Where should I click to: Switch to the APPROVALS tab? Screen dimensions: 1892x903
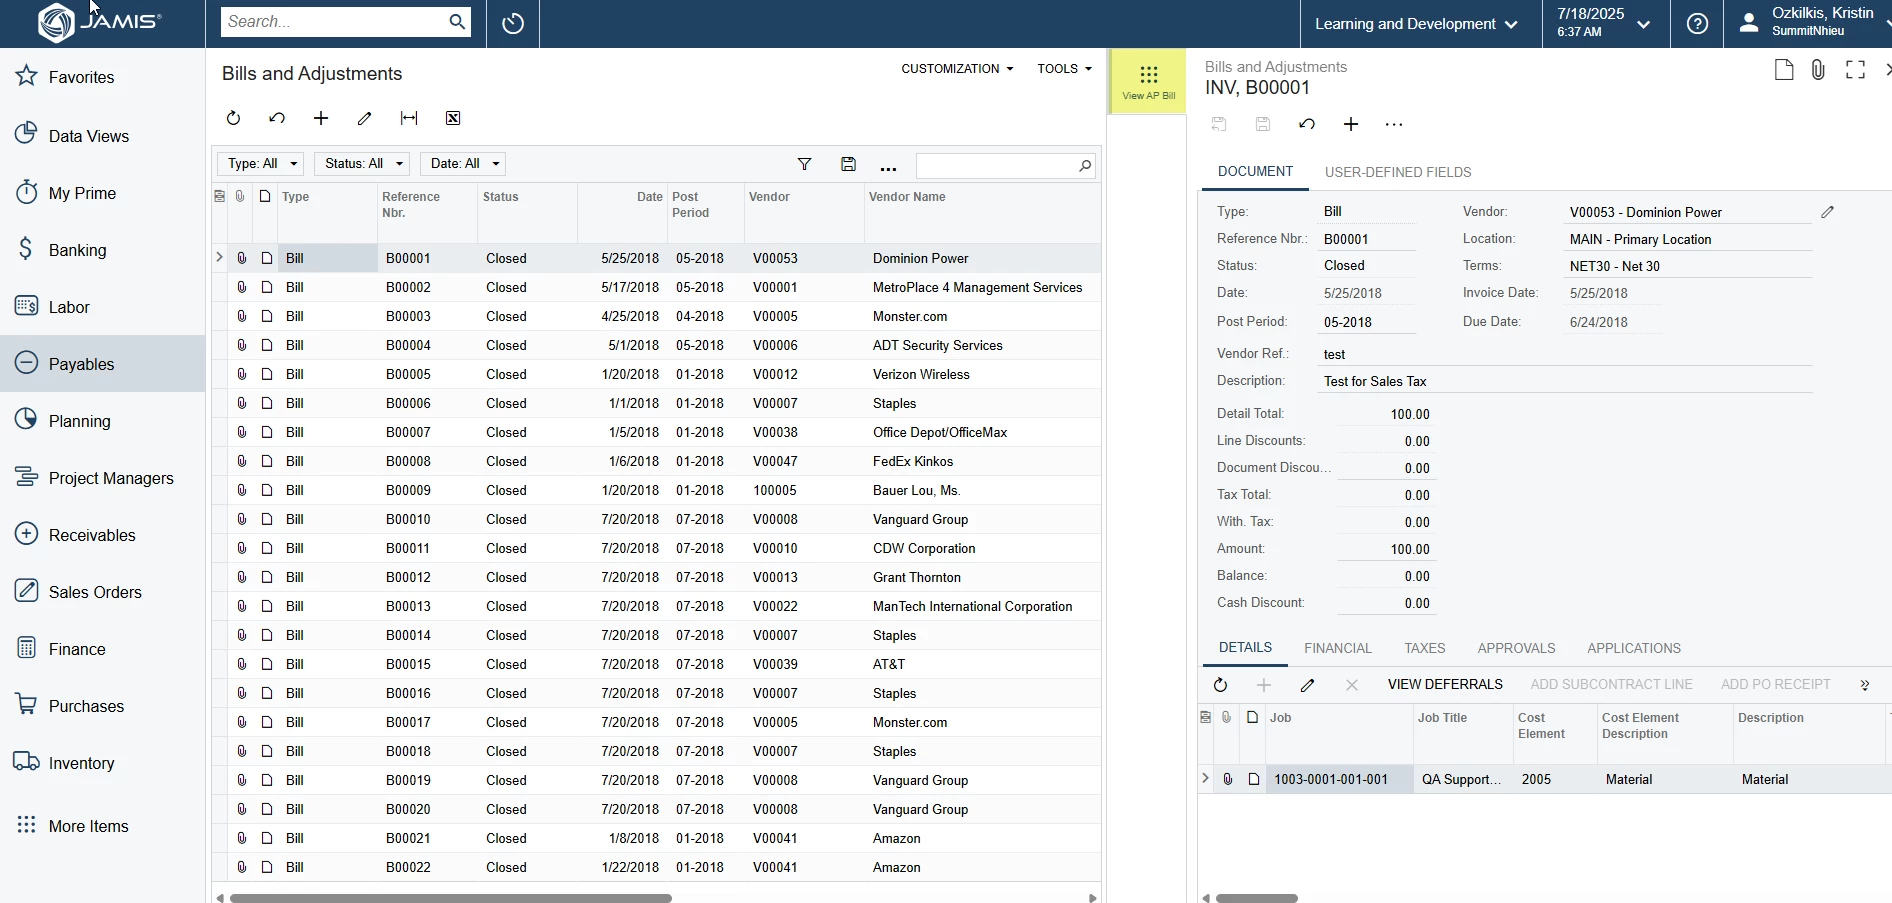[1516, 648]
